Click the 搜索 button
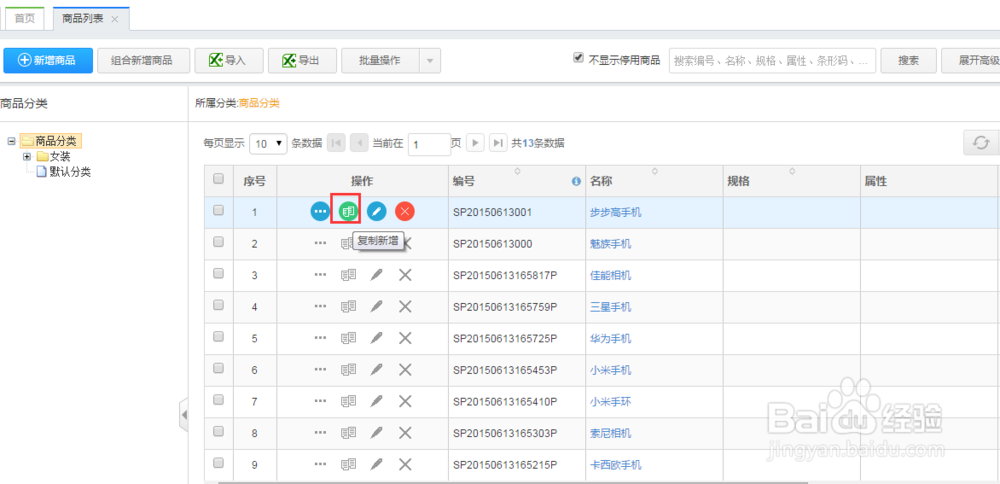 pyautogui.click(x=908, y=61)
